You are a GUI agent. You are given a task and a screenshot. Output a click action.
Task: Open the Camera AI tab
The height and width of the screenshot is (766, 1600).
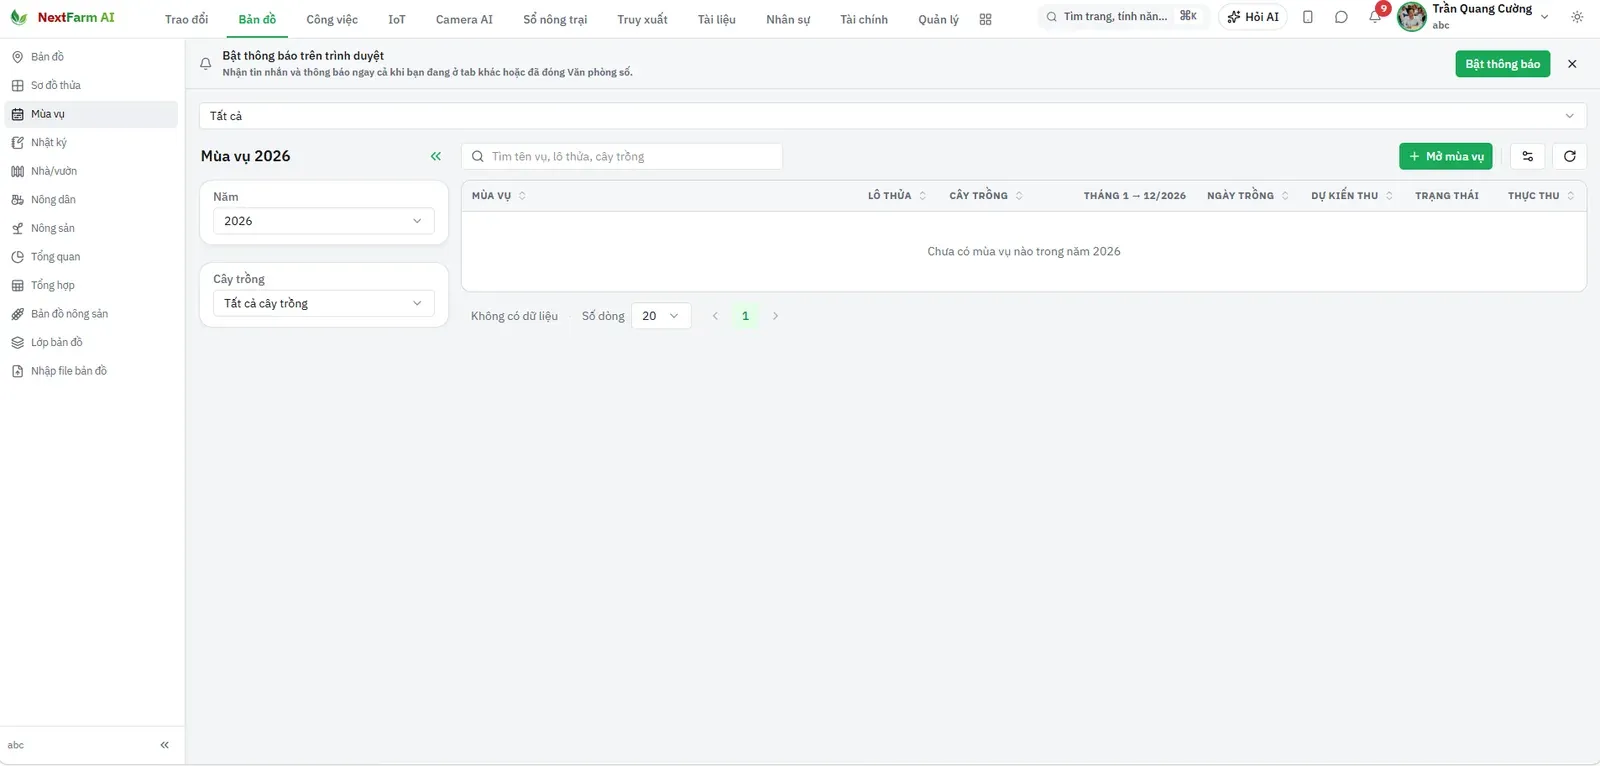[464, 19]
